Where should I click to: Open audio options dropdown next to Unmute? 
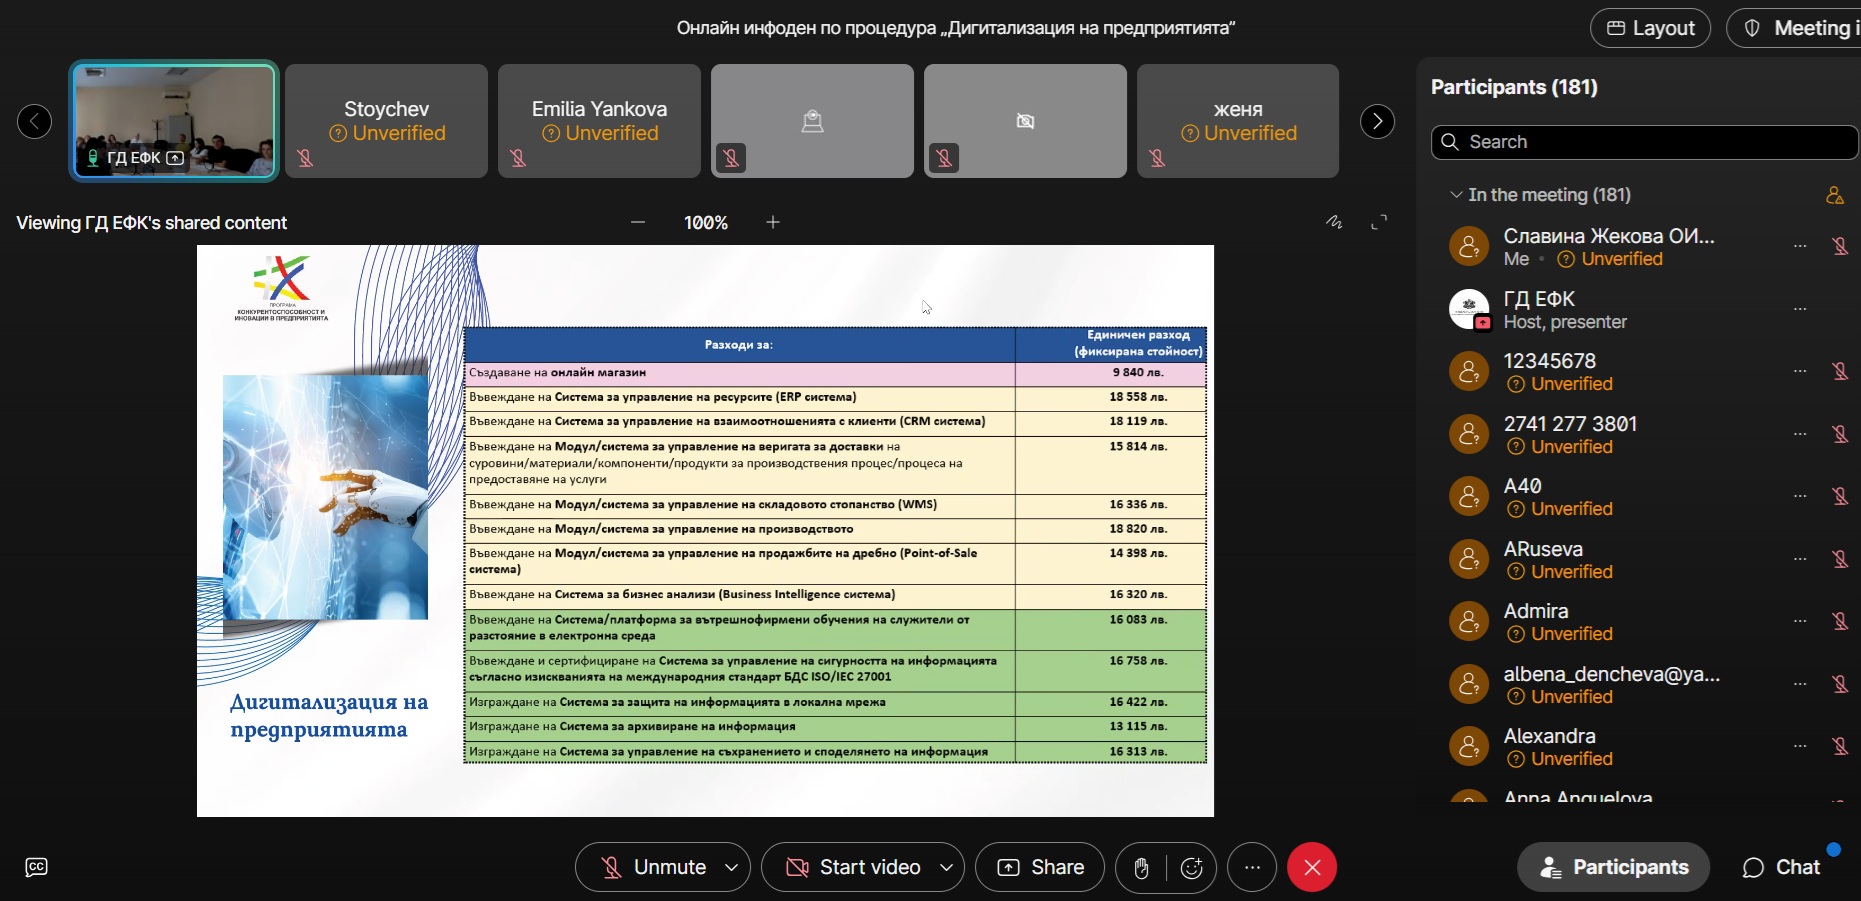[x=732, y=868]
